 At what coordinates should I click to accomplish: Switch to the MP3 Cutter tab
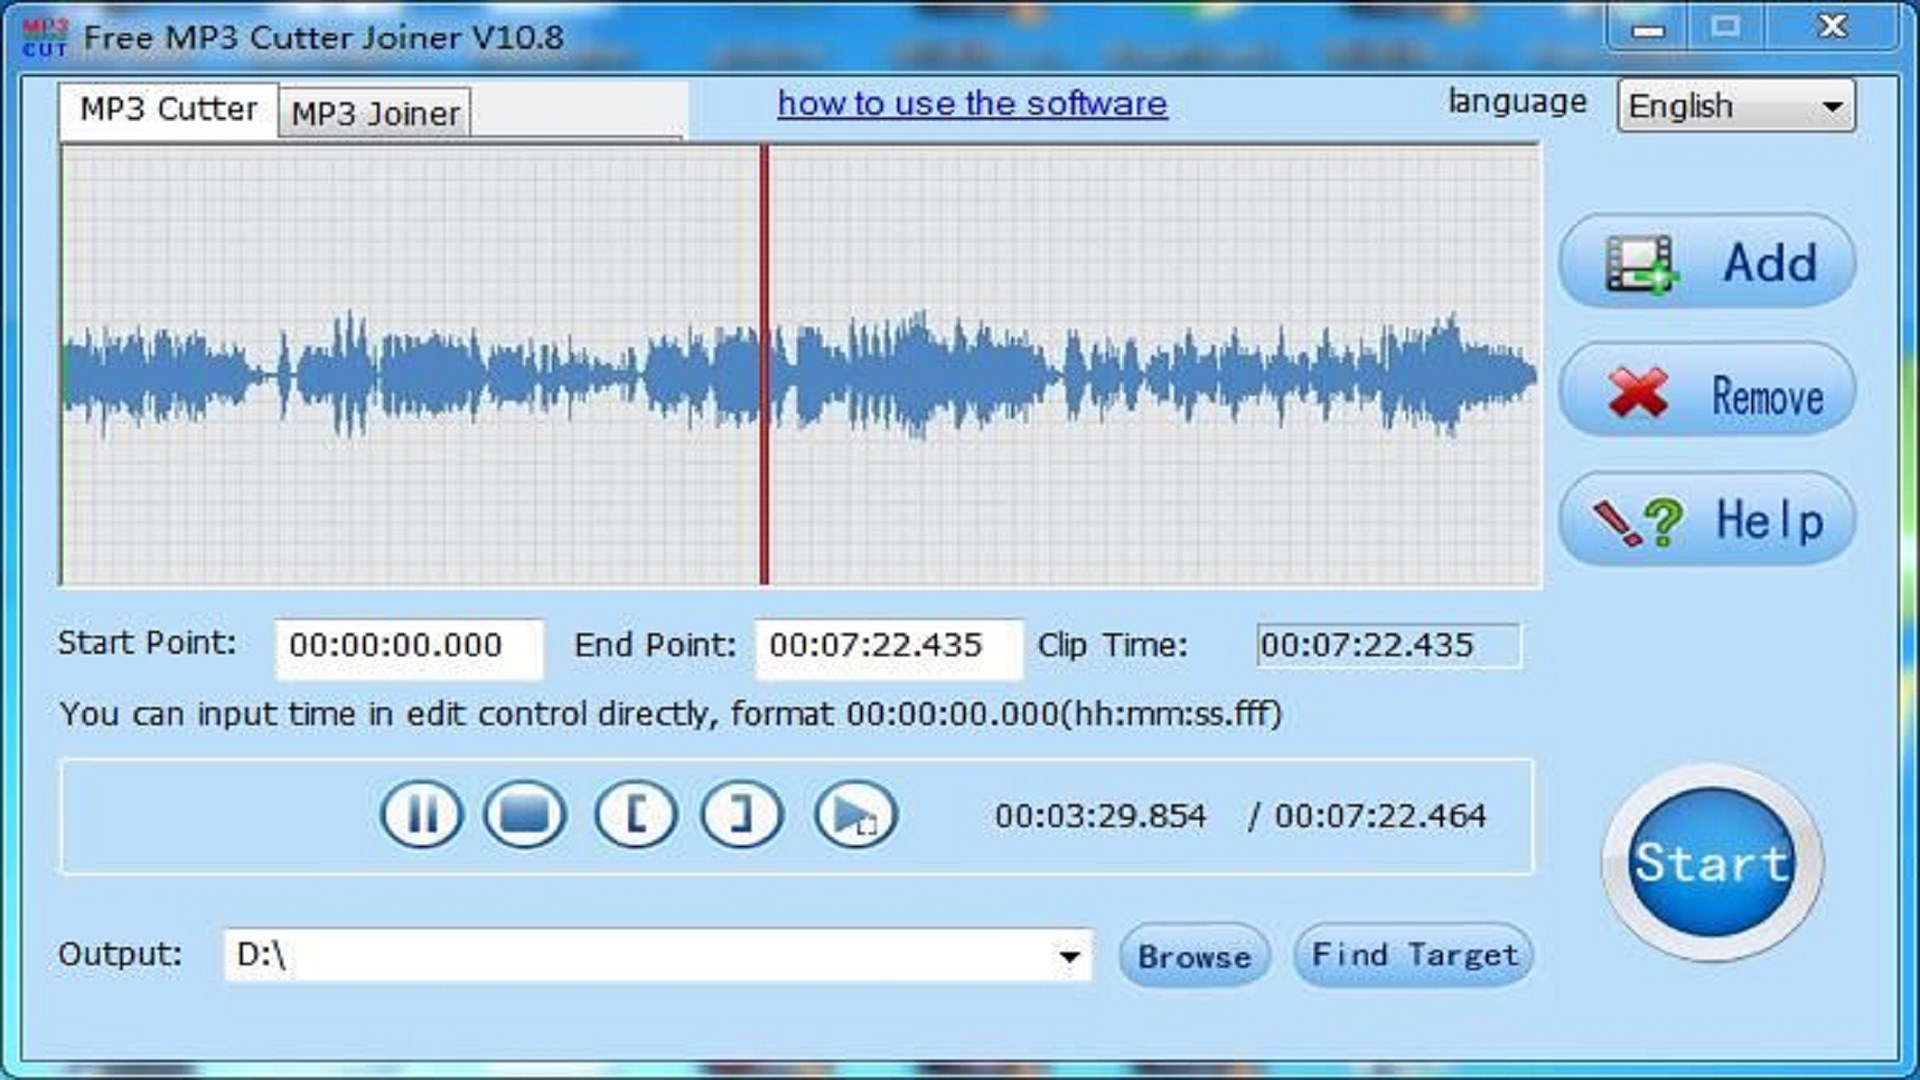pos(165,111)
